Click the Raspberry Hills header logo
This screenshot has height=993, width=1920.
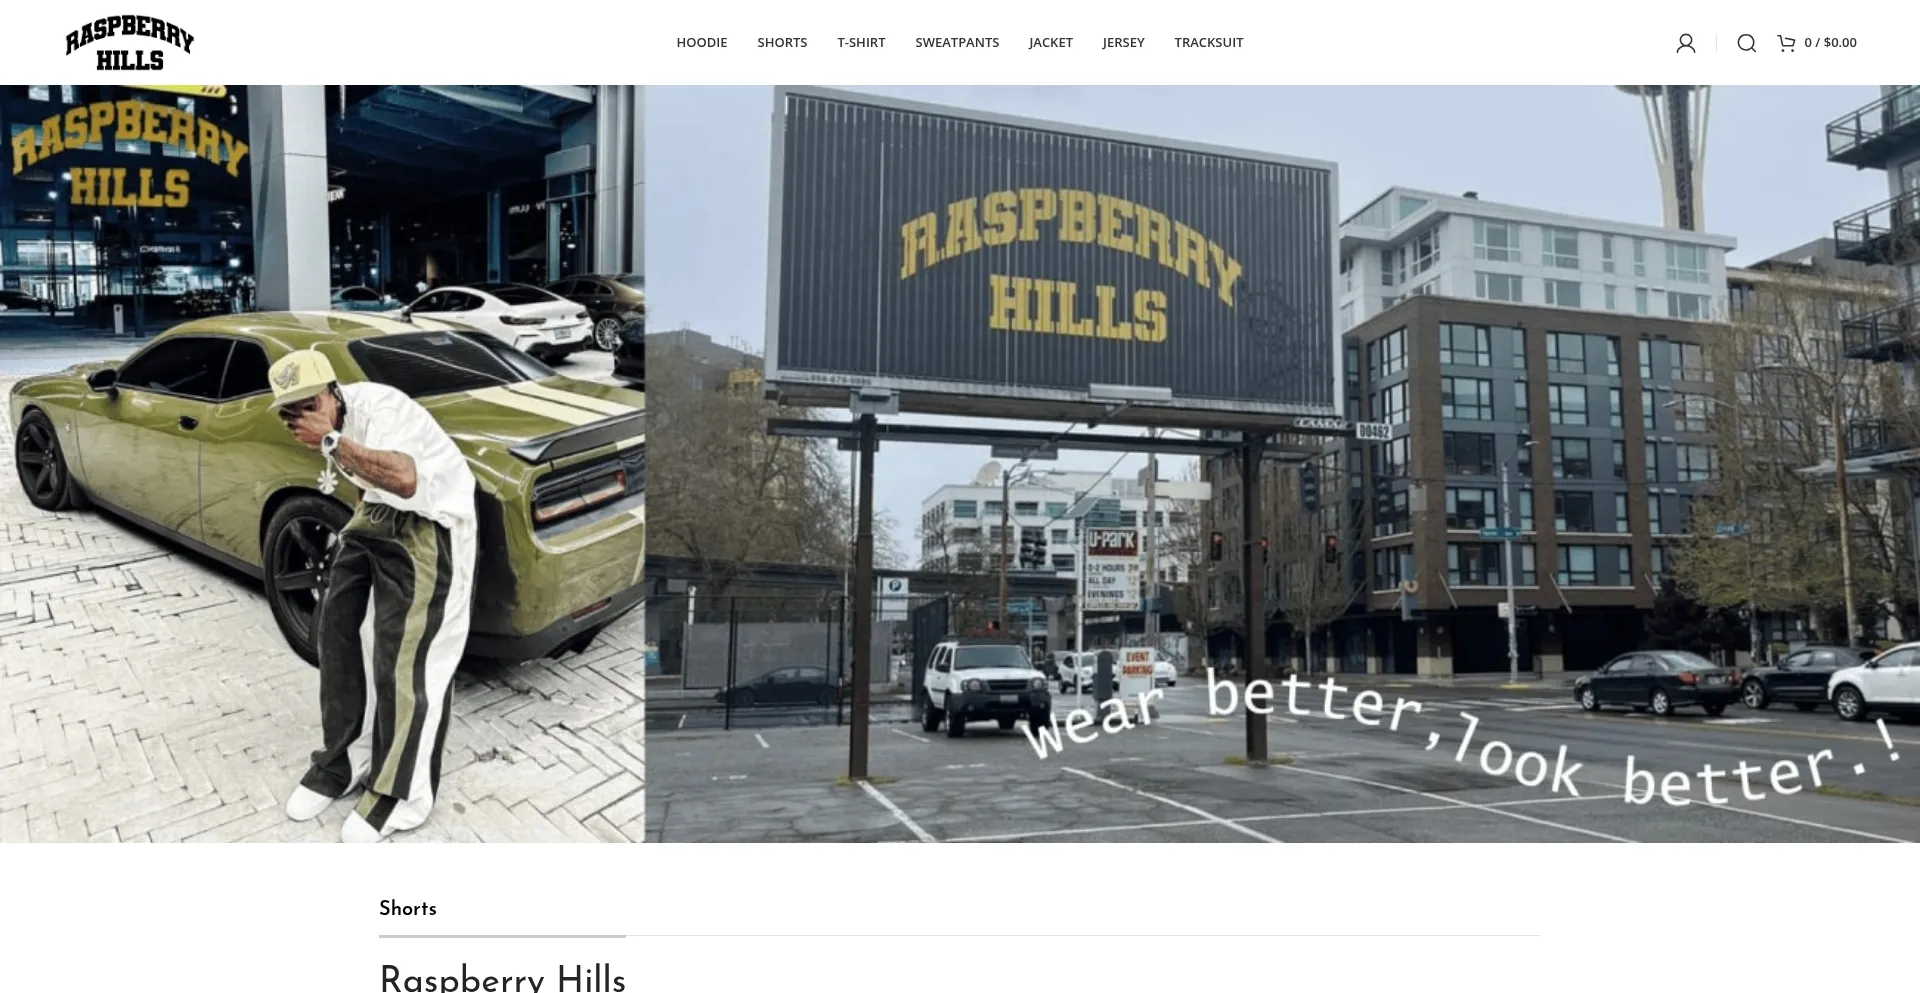pos(129,43)
